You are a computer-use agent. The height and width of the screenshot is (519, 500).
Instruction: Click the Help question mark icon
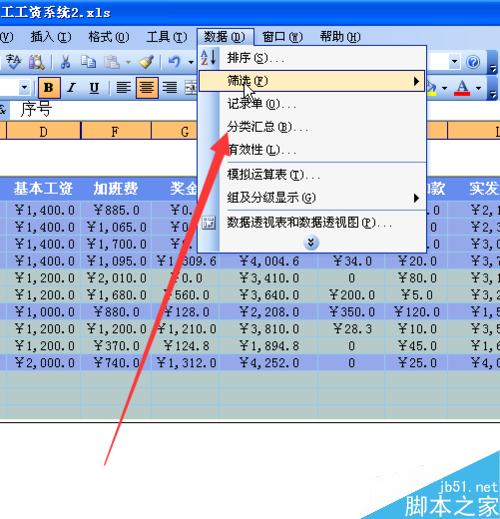473,62
